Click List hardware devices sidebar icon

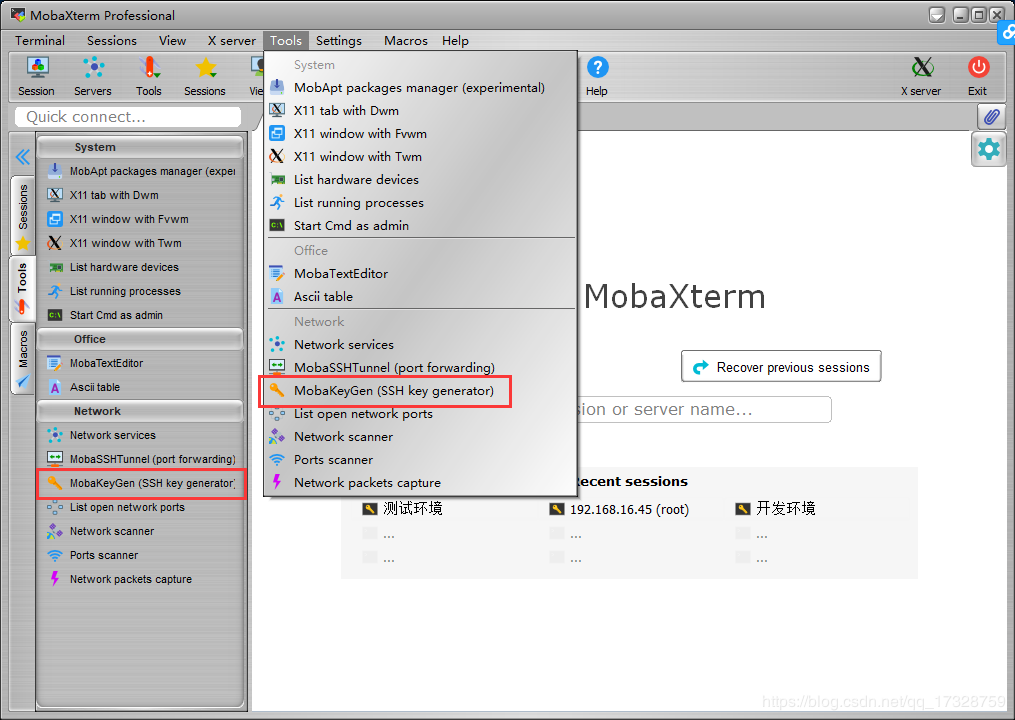[x=55, y=267]
